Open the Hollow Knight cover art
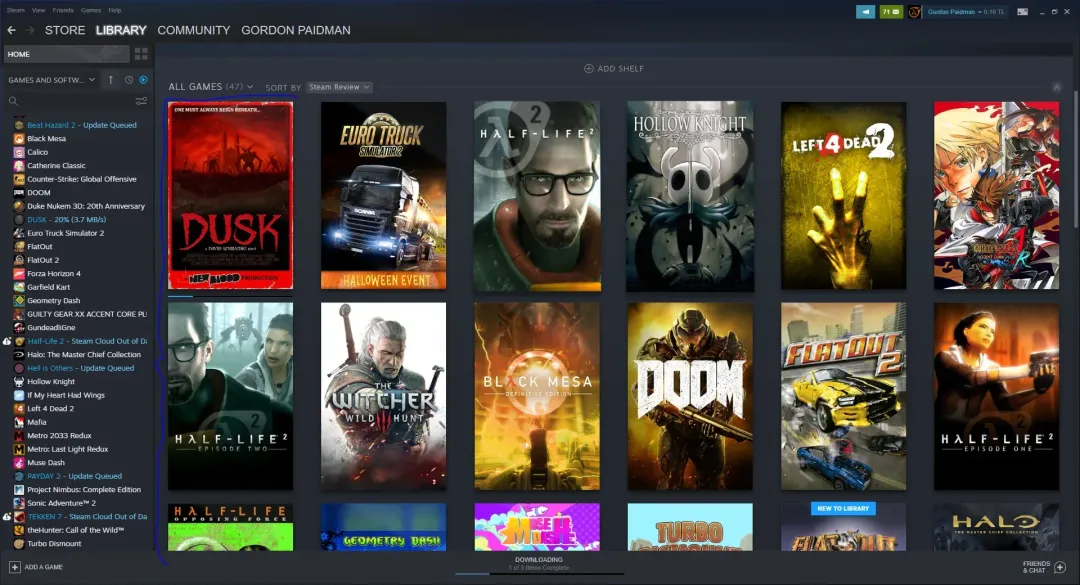 point(690,196)
